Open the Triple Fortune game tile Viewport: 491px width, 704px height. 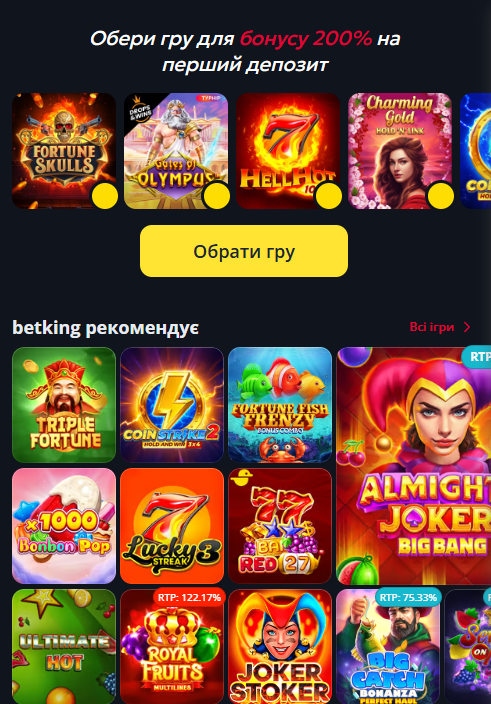(x=64, y=405)
